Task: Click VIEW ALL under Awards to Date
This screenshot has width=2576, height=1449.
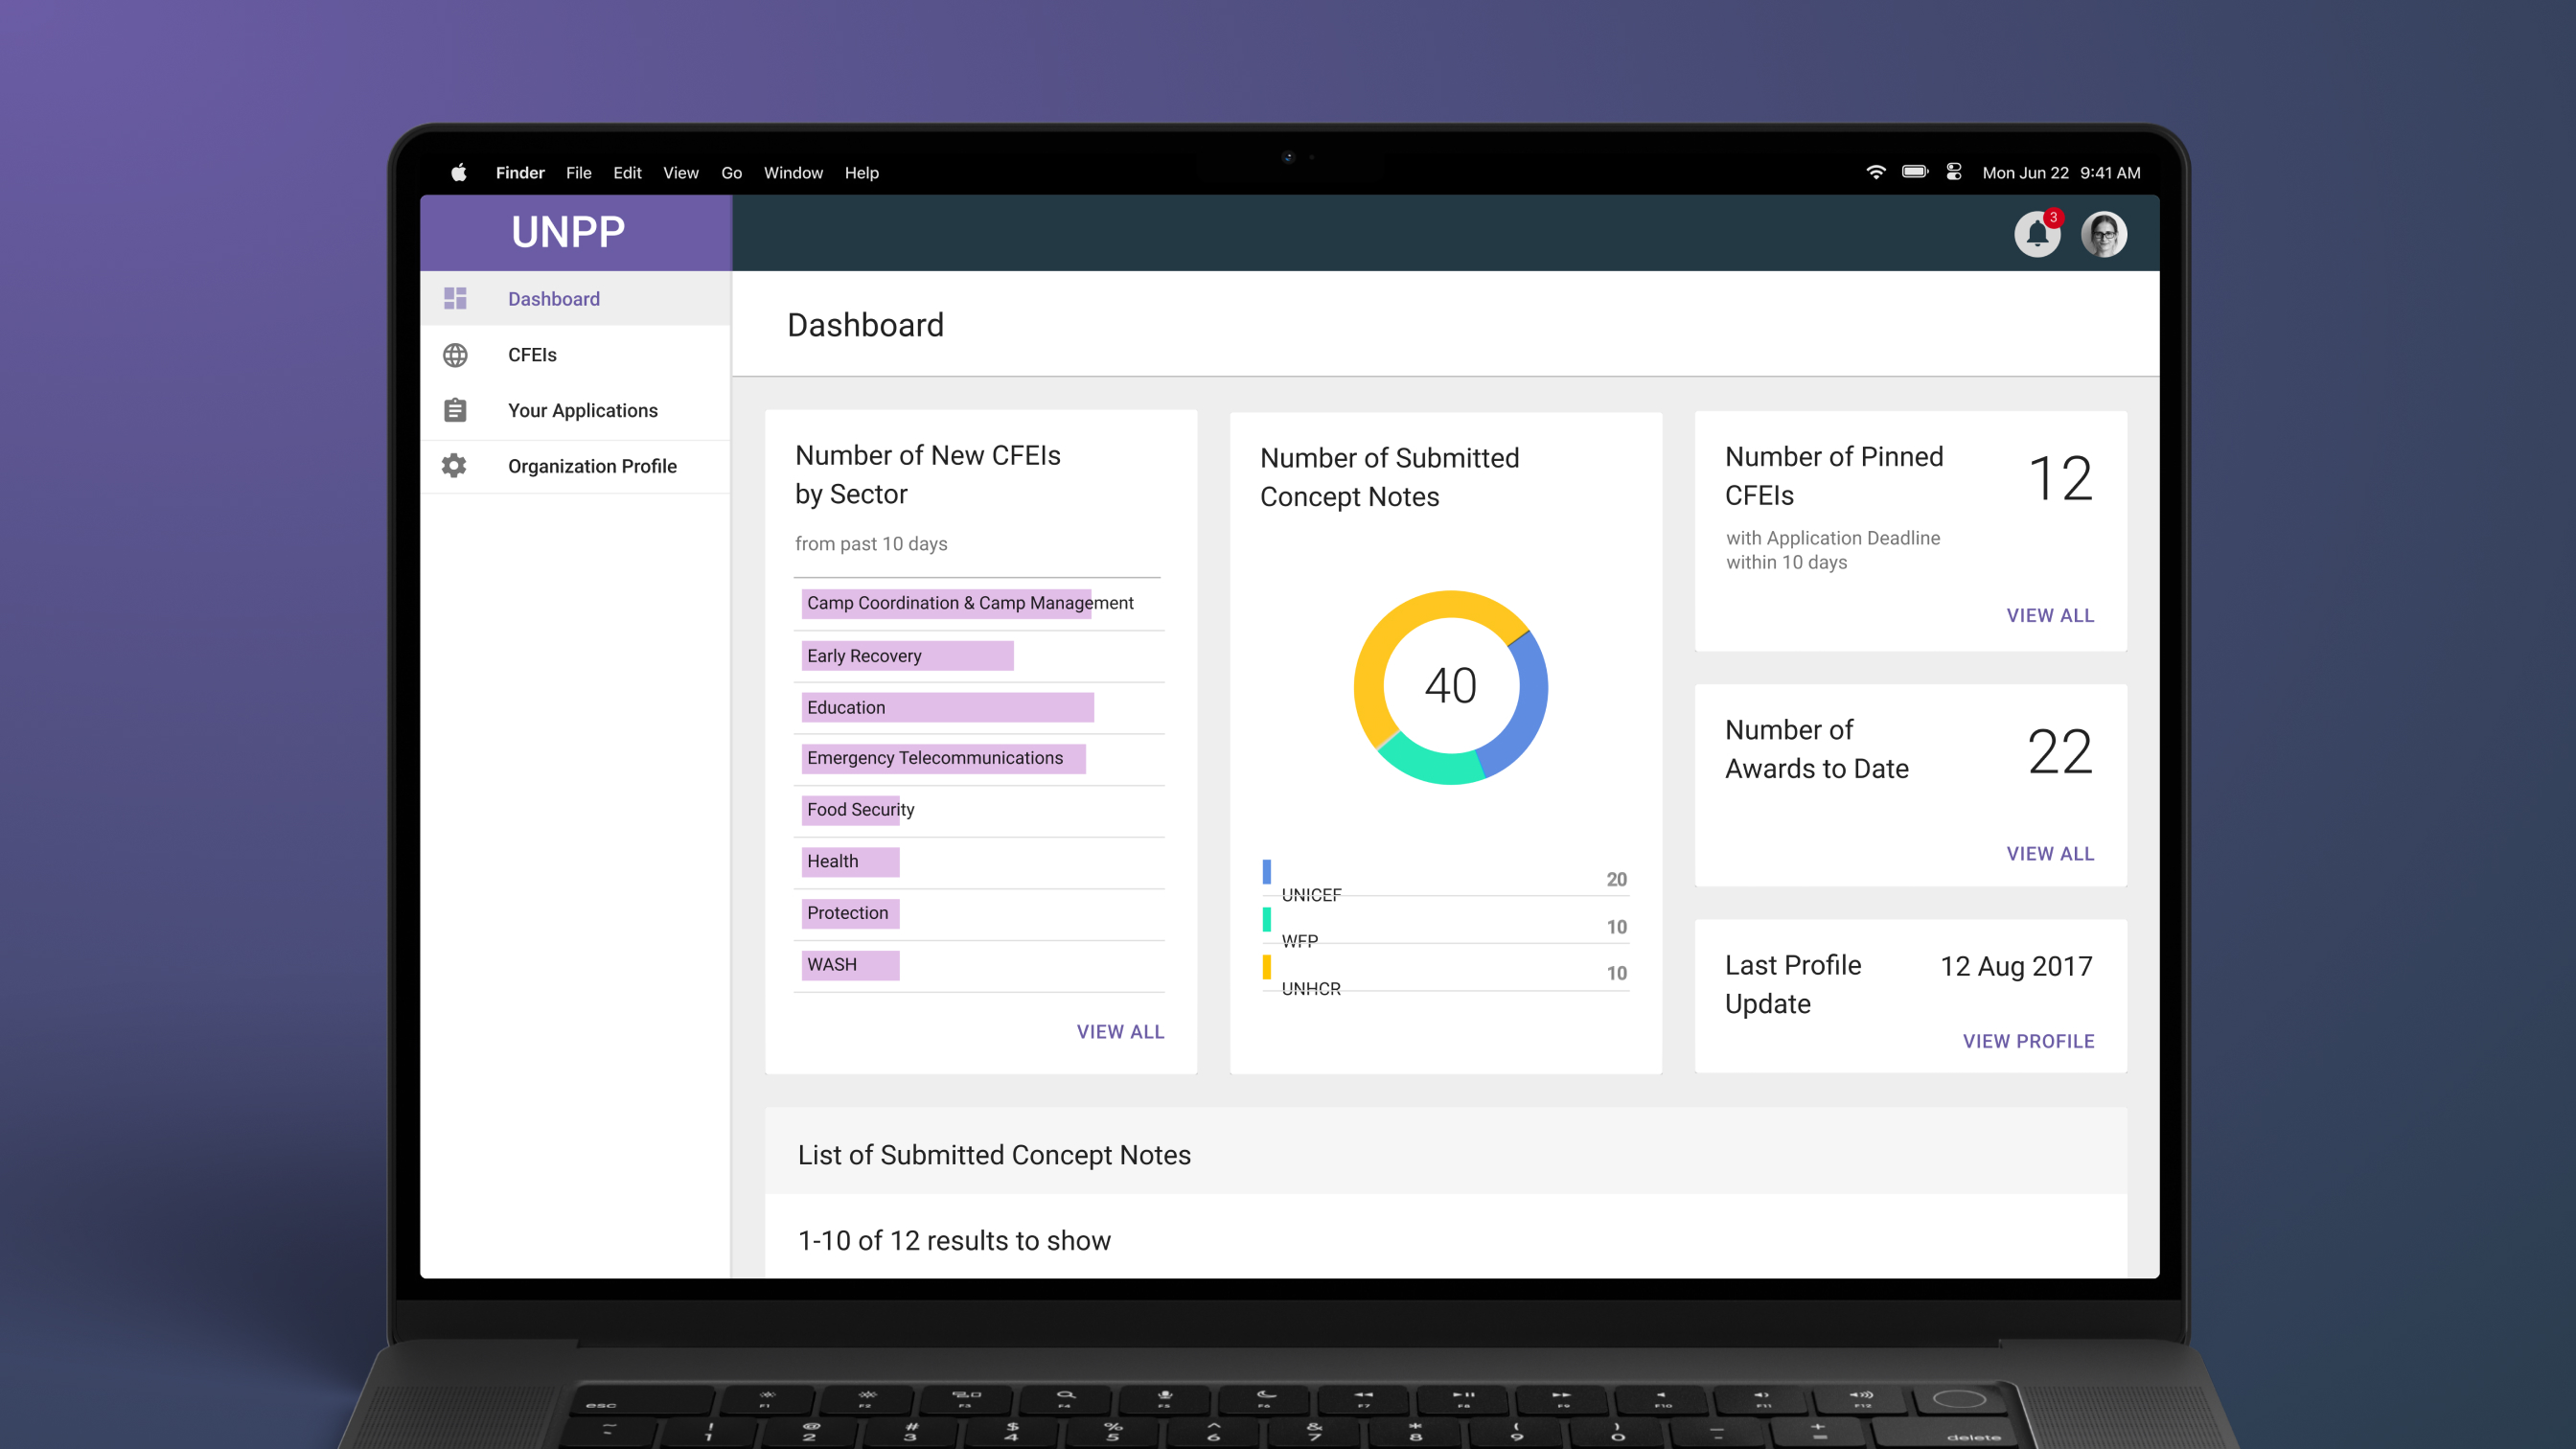Action: click(2050, 853)
